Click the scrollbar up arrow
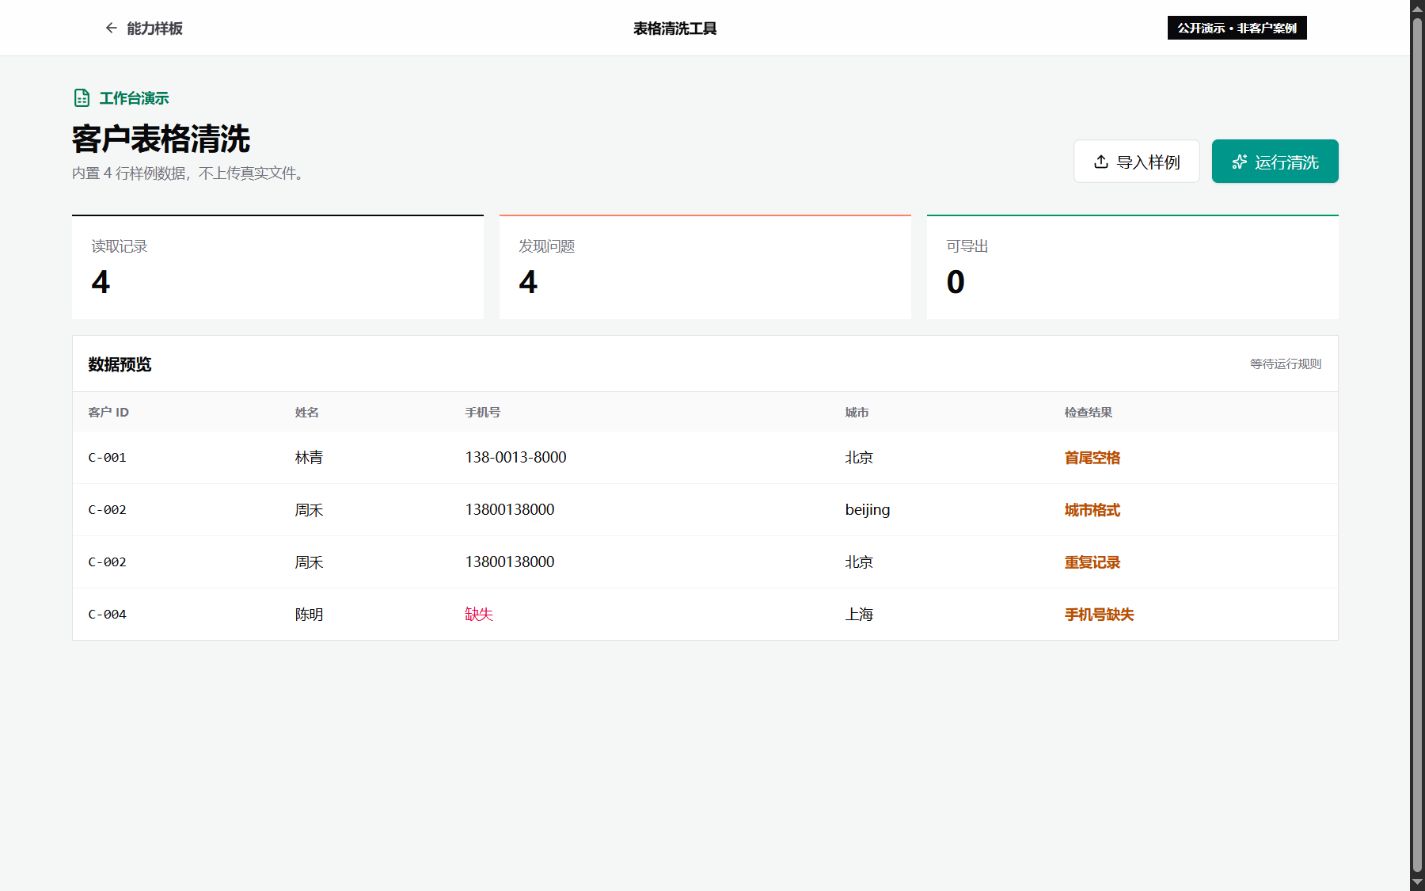The image size is (1425, 891). click(1417, 8)
